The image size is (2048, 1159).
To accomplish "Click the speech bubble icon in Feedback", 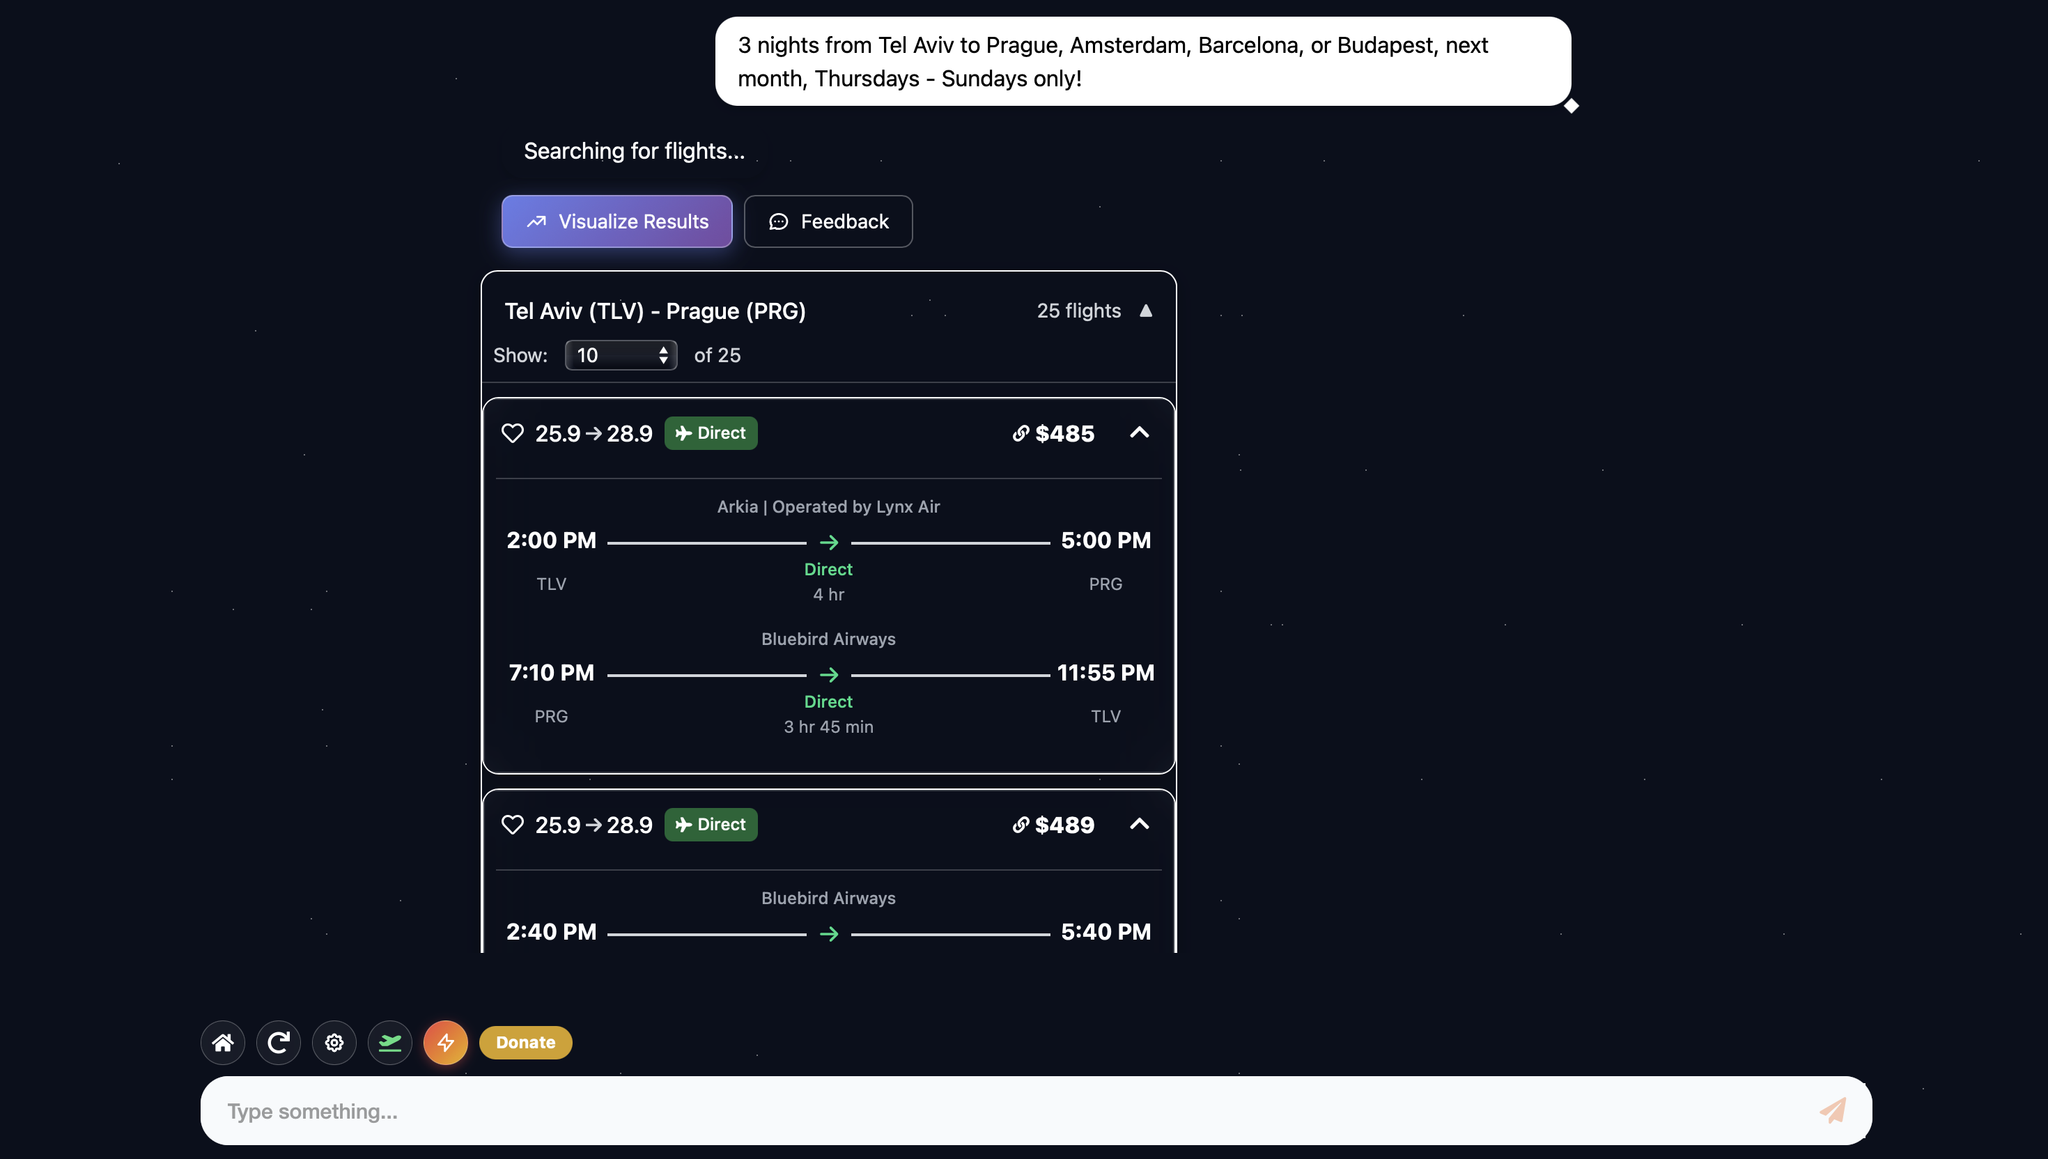I will 779,221.
